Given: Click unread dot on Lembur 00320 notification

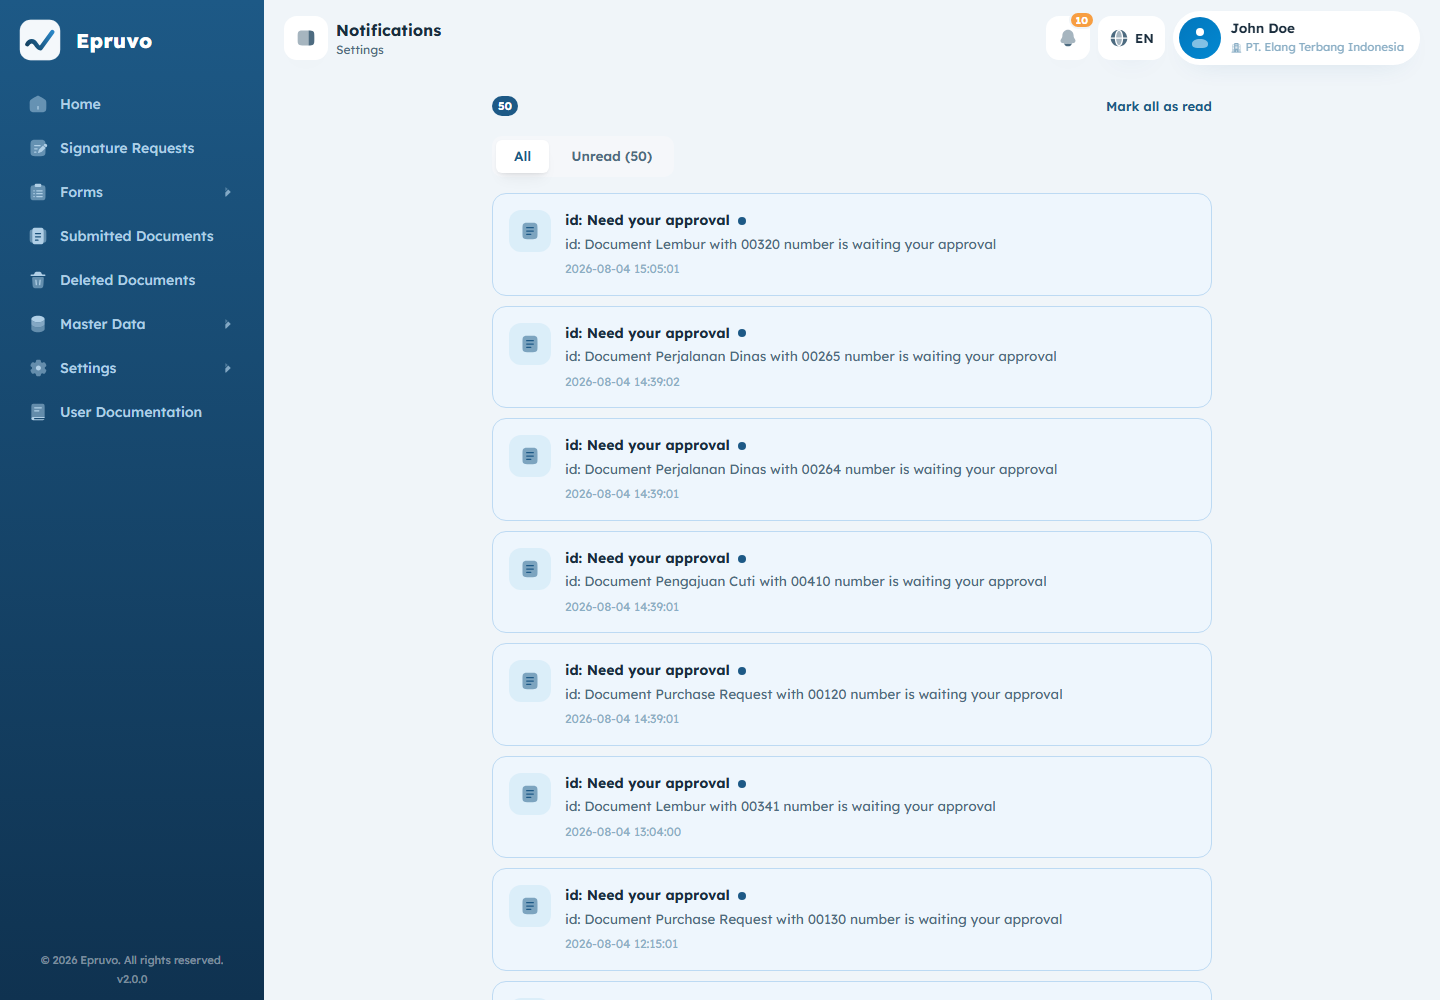Looking at the screenshot, I should pos(742,221).
